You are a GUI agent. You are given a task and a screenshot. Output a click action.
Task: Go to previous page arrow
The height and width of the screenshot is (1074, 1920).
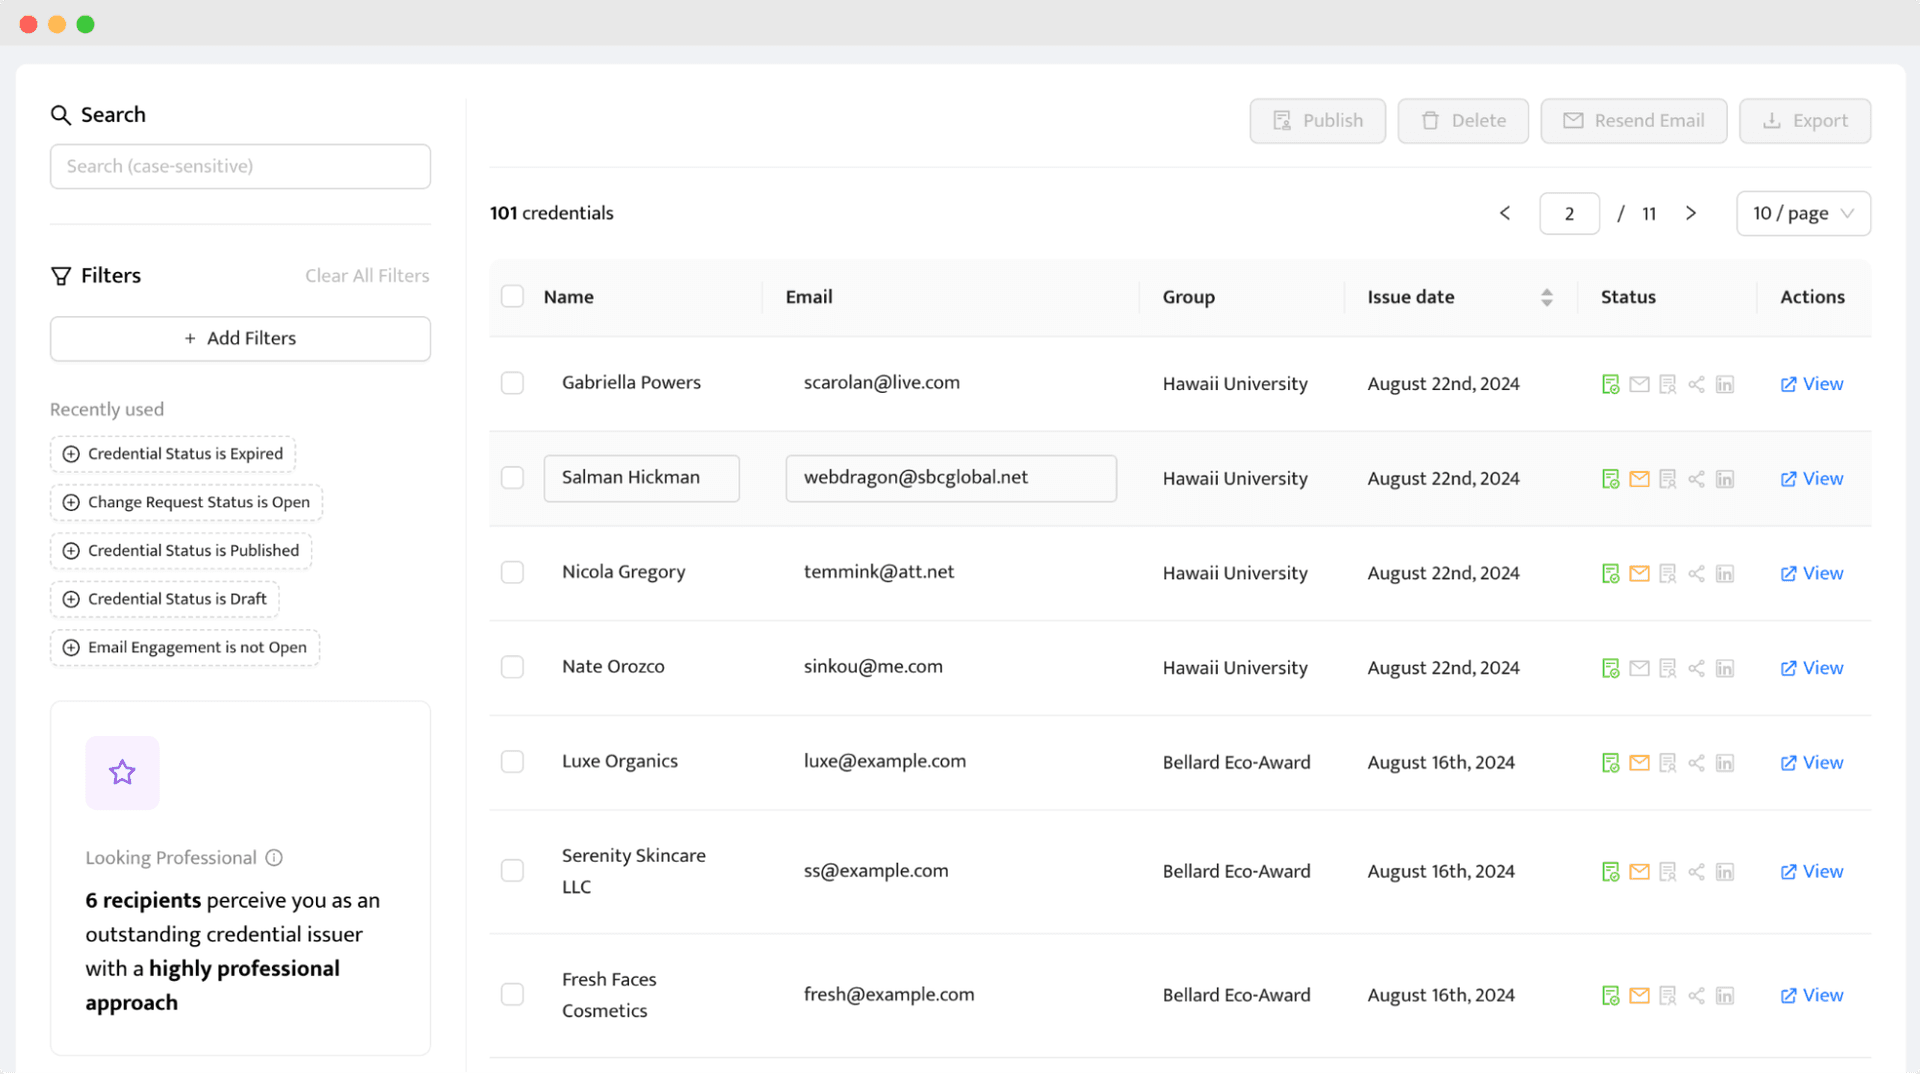[1505, 213]
